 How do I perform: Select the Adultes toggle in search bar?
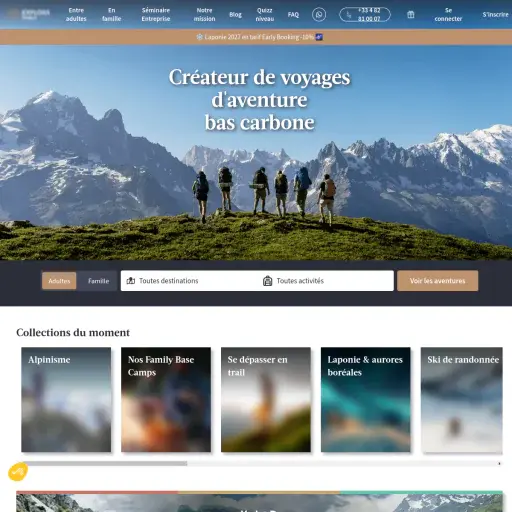click(59, 281)
